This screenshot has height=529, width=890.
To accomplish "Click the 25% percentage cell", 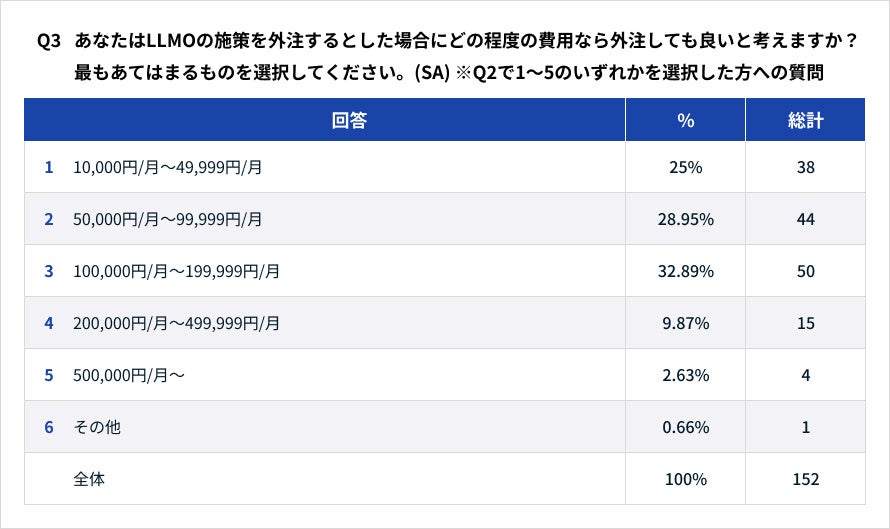I will pos(685,167).
